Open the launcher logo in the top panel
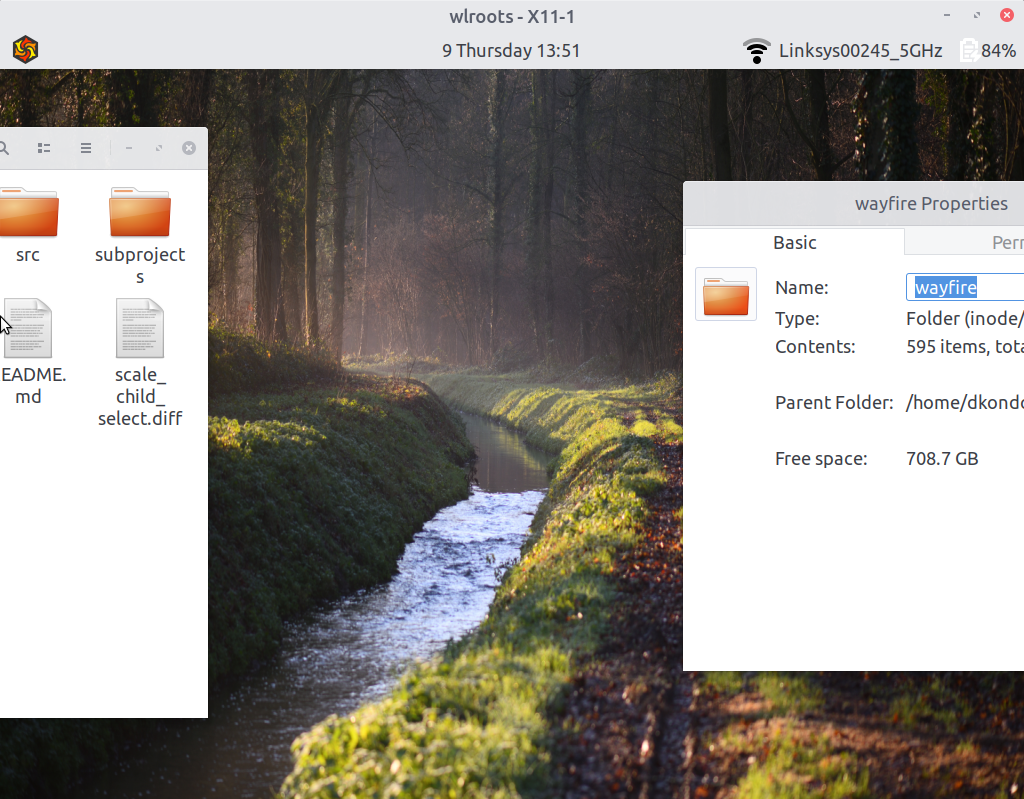 pyautogui.click(x=25, y=49)
